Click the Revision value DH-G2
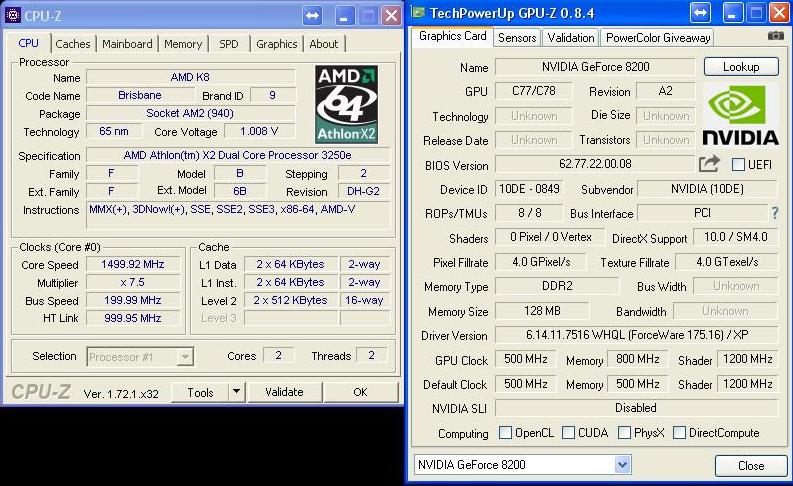The width and height of the screenshot is (793, 486). (x=363, y=191)
